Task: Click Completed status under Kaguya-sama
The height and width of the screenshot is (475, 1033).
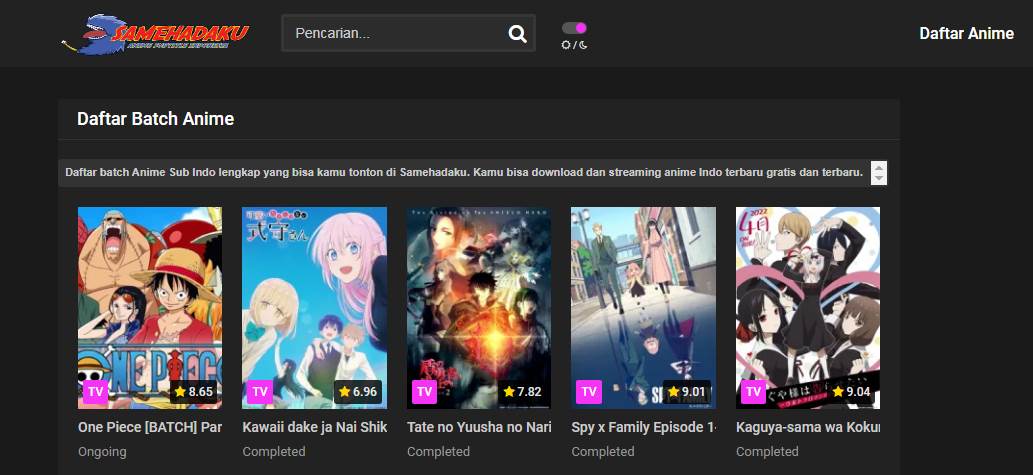Action: [x=767, y=452]
